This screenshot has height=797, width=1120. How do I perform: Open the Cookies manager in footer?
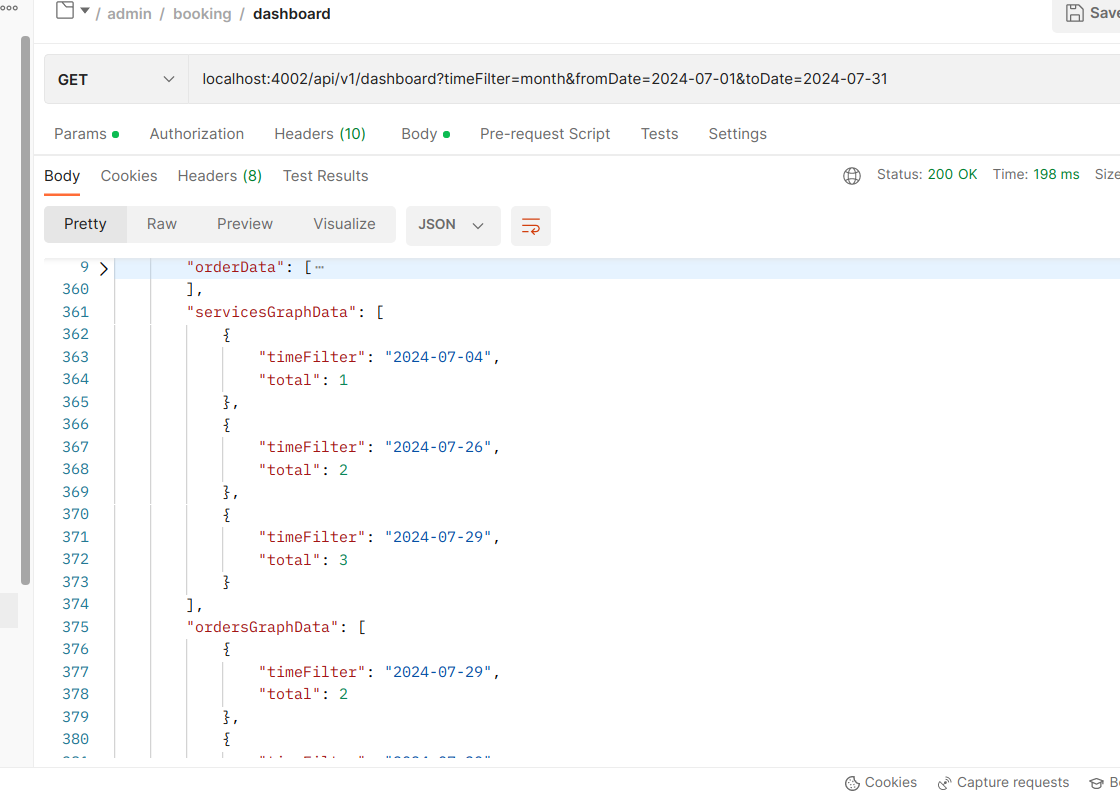pos(880,783)
